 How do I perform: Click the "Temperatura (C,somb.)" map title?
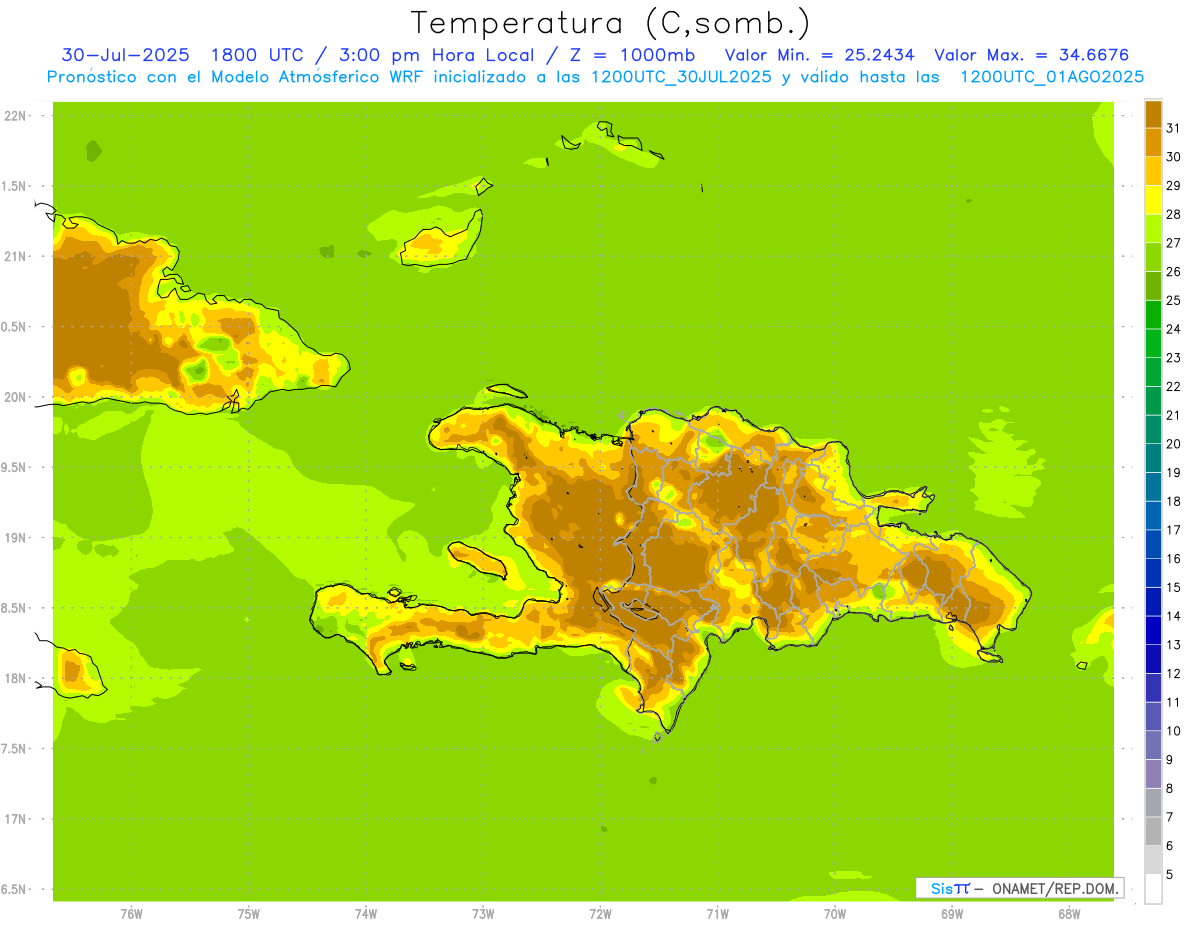[x=611, y=23]
